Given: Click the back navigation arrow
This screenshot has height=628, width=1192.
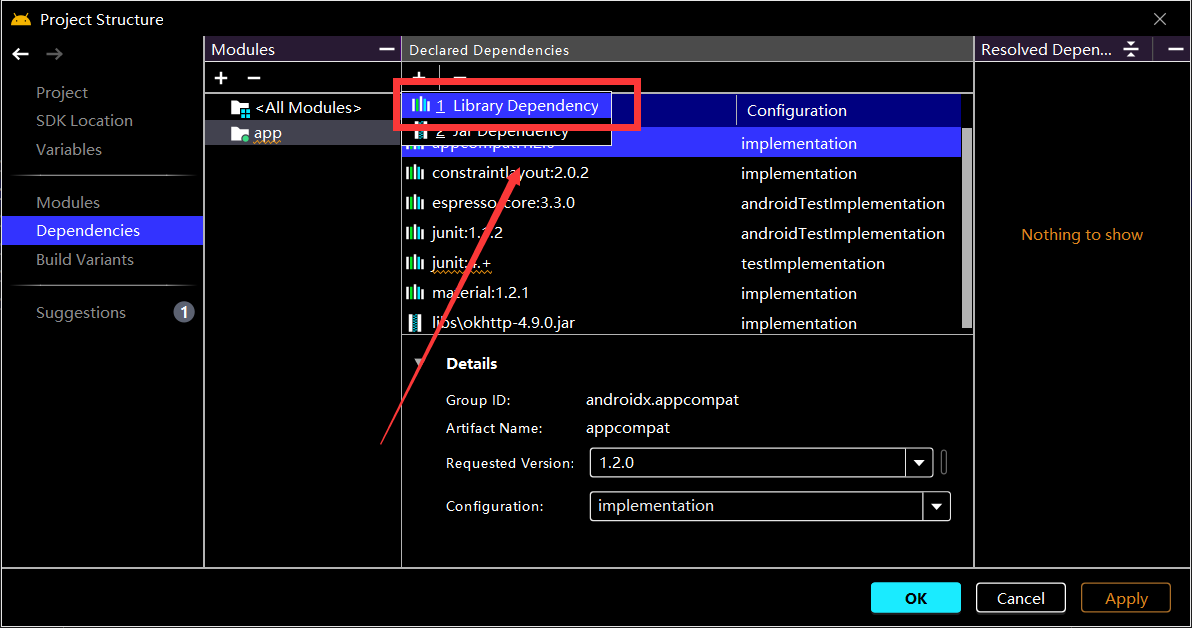Looking at the screenshot, I should [21, 54].
